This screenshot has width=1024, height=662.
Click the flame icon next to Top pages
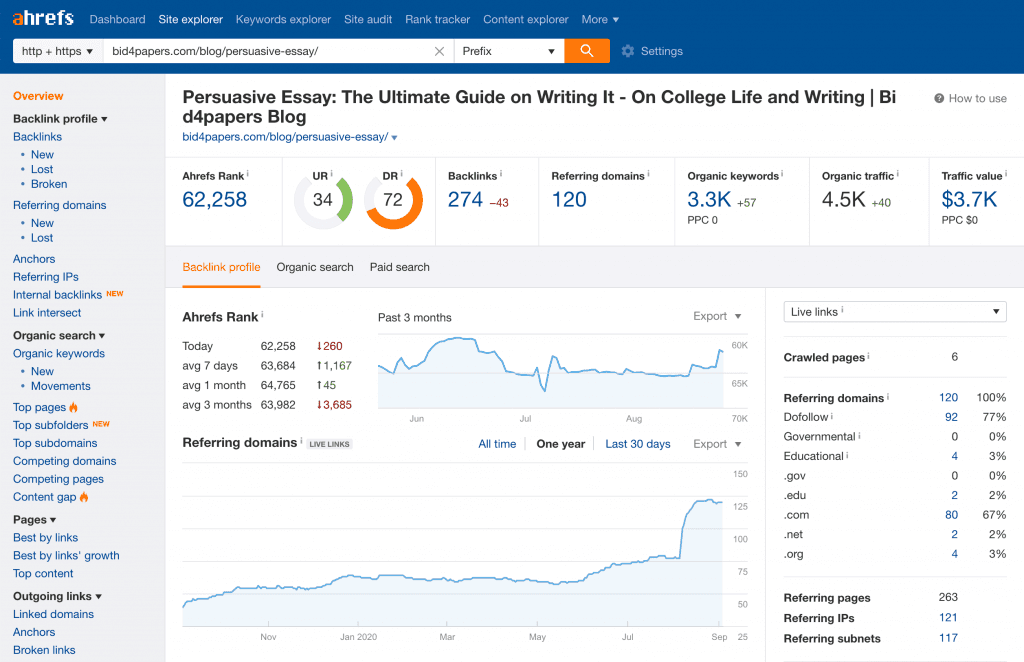point(74,407)
